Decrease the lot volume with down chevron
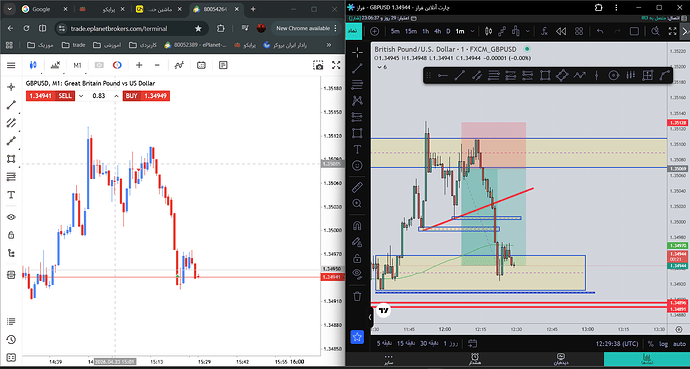Viewport: 690px width, 369px height. point(81,96)
